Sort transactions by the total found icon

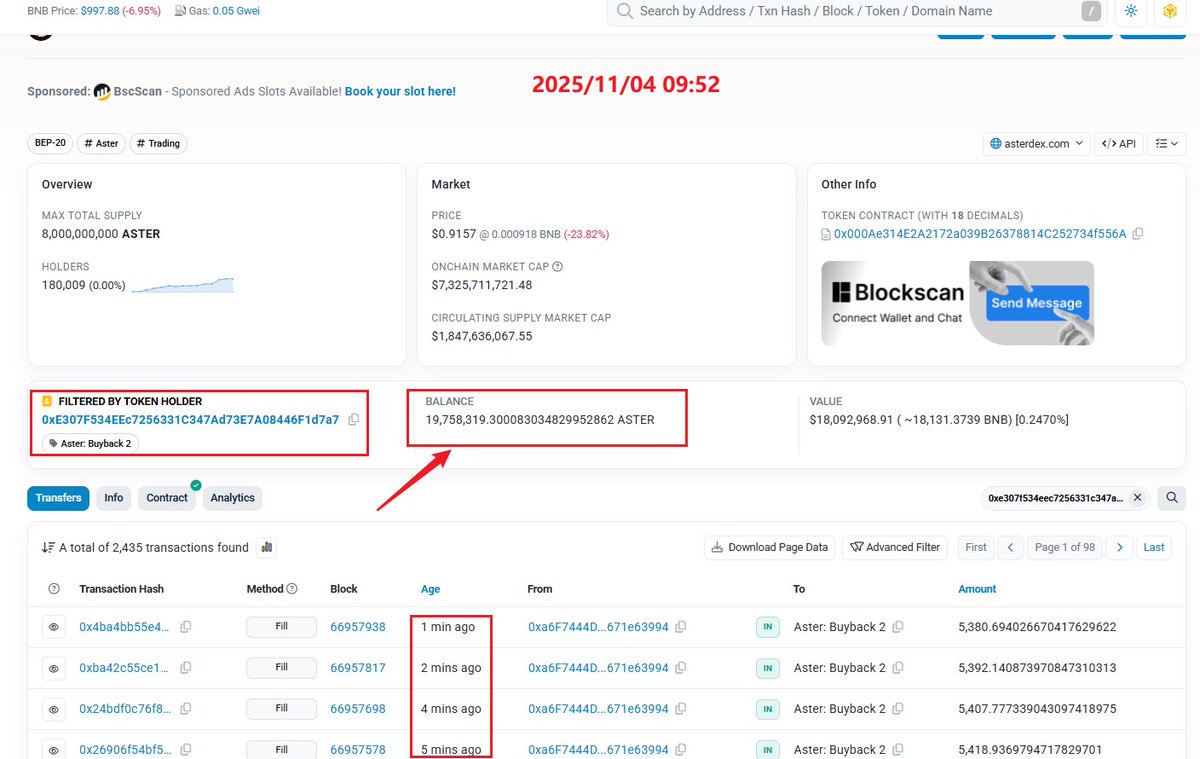tap(48, 548)
